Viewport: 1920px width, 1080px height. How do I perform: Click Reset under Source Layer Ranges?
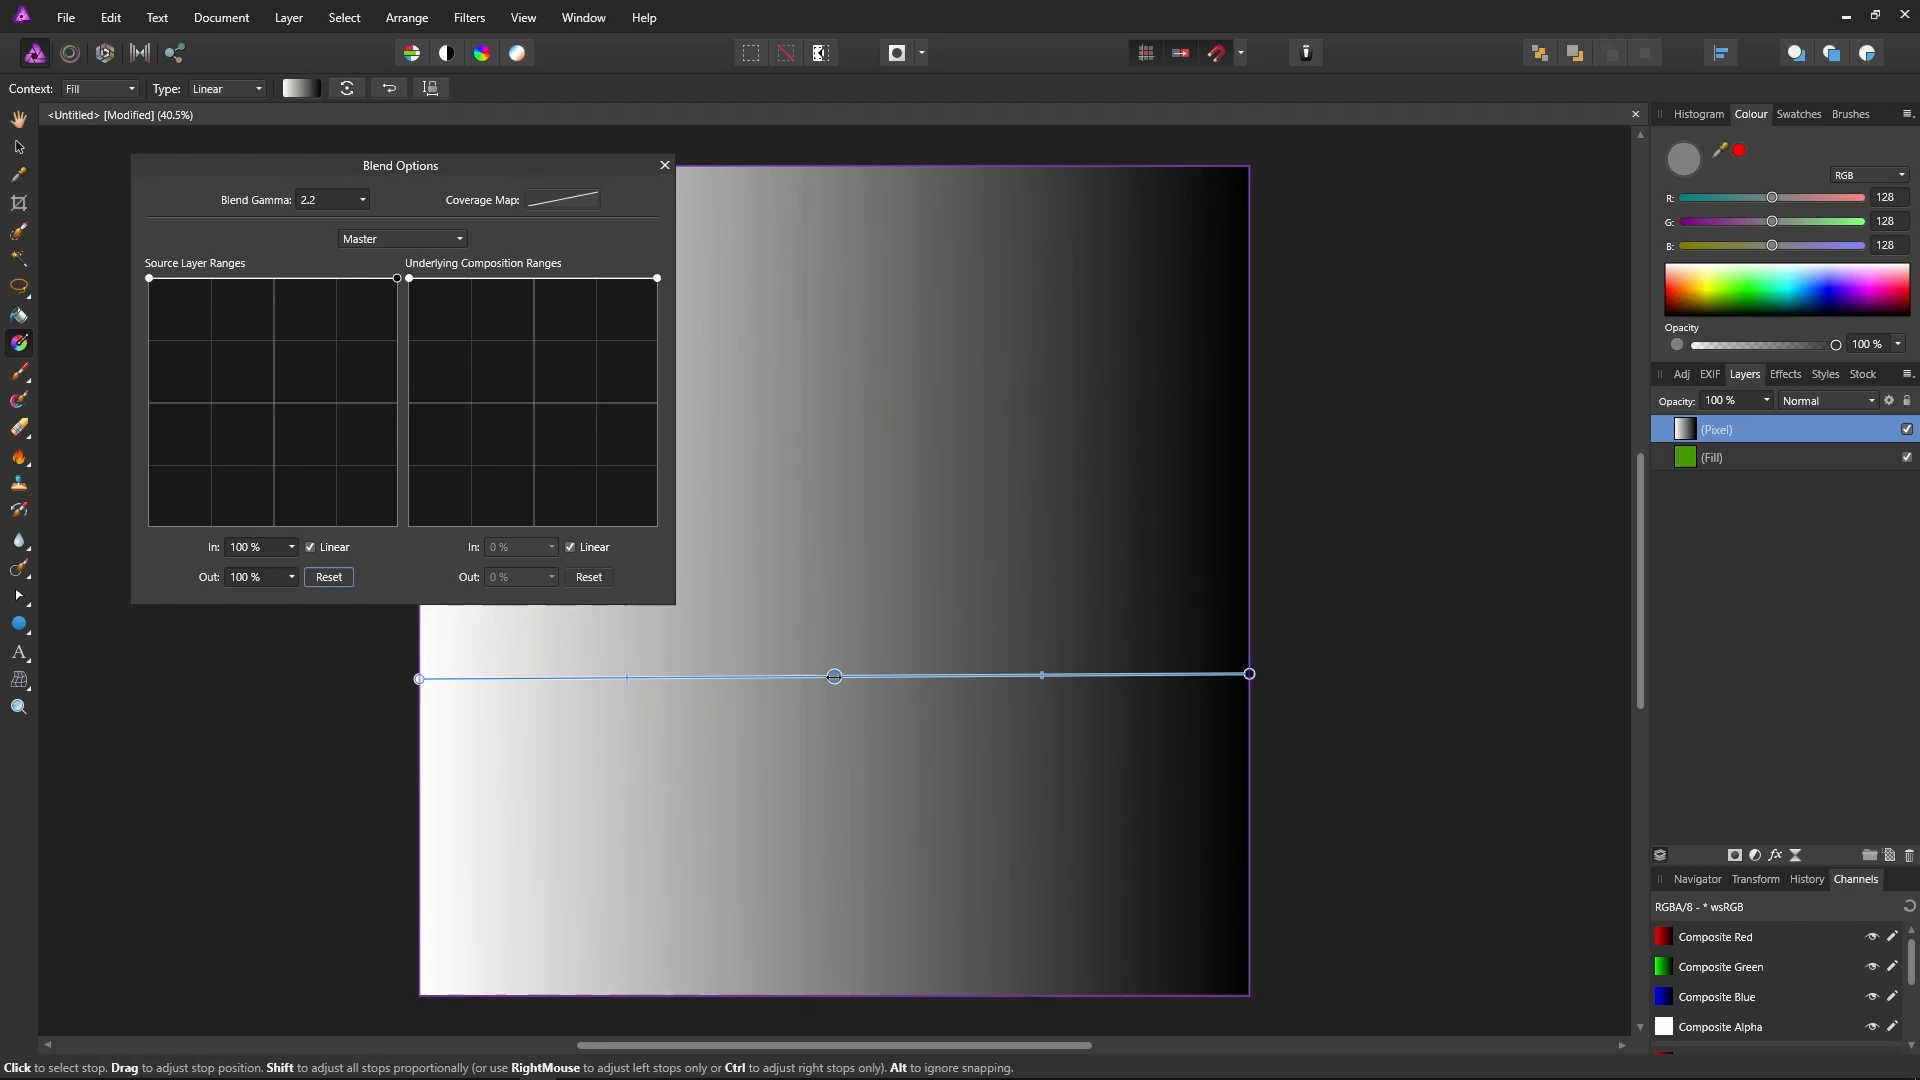point(328,577)
